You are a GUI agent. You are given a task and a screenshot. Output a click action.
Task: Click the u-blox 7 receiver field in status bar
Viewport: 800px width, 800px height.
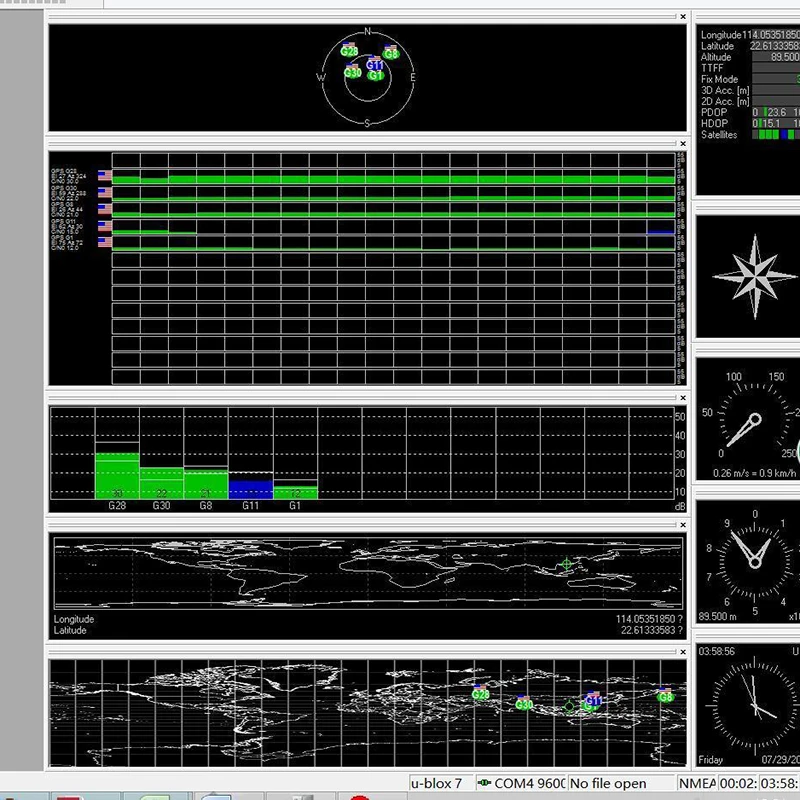(441, 783)
